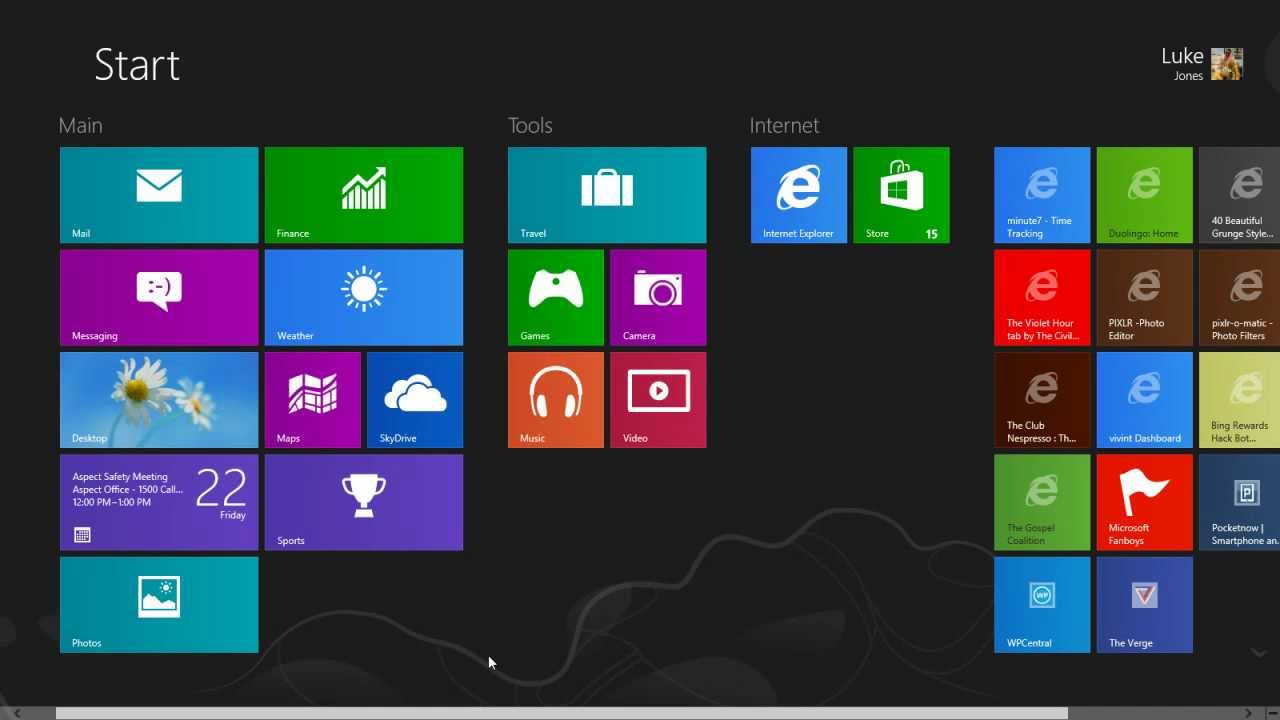This screenshot has height=720, width=1280.
Task: Open The Club Nespresso tile
Action: pos(1042,400)
